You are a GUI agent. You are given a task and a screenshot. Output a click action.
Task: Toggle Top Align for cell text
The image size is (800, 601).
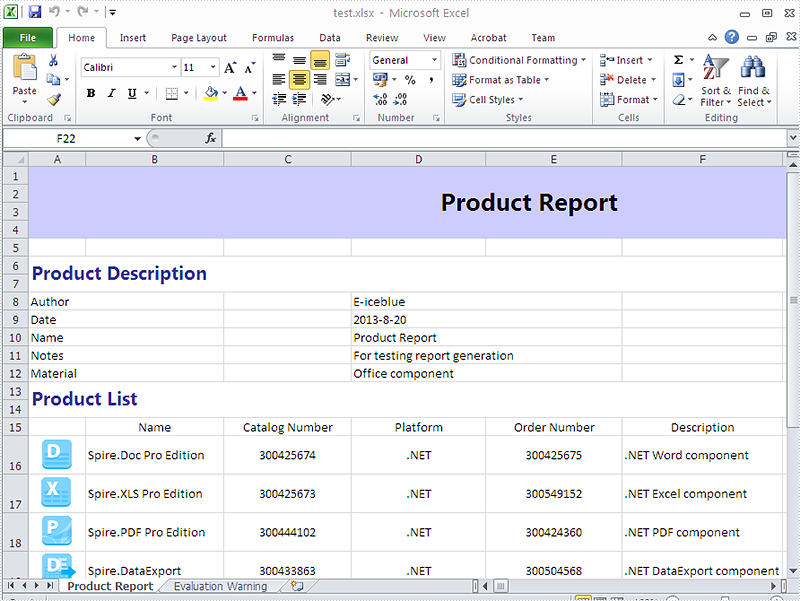click(279, 60)
